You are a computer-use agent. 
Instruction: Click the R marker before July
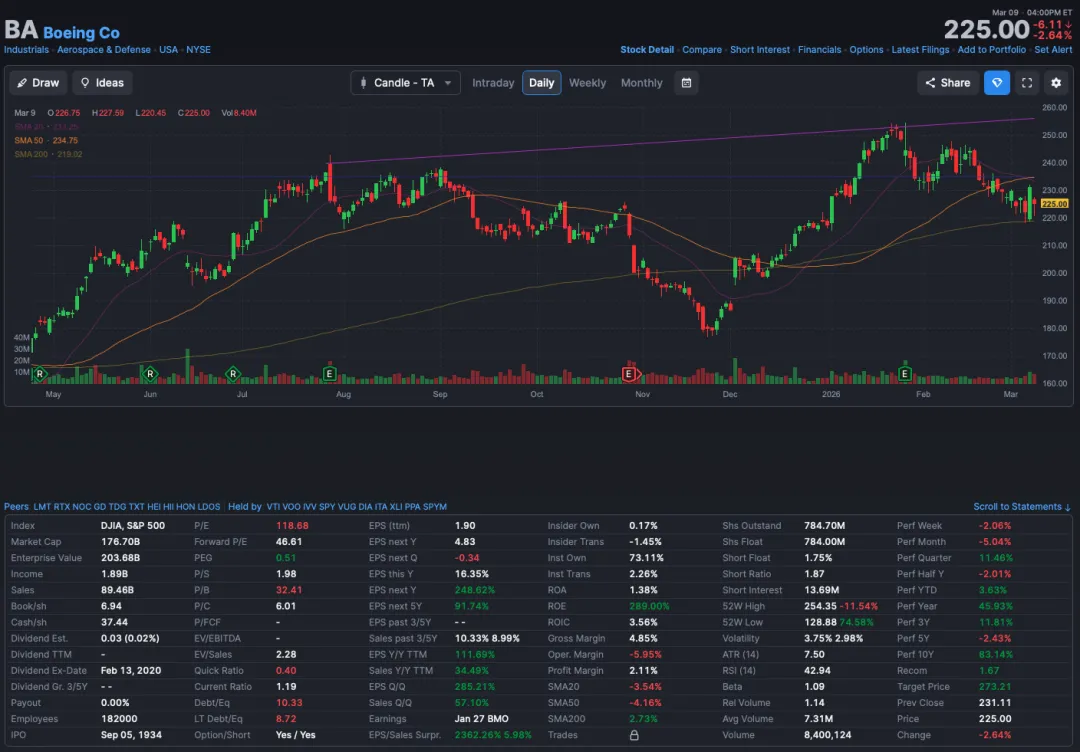pos(233,374)
